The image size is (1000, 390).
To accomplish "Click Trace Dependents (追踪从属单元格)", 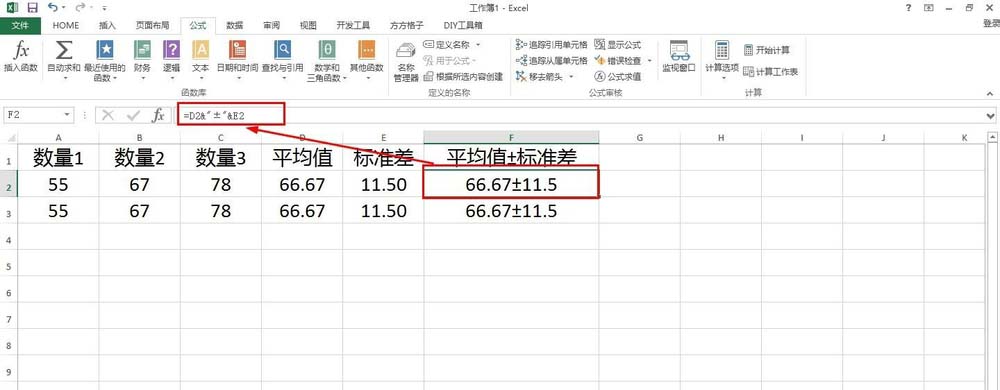I will (551, 61).
